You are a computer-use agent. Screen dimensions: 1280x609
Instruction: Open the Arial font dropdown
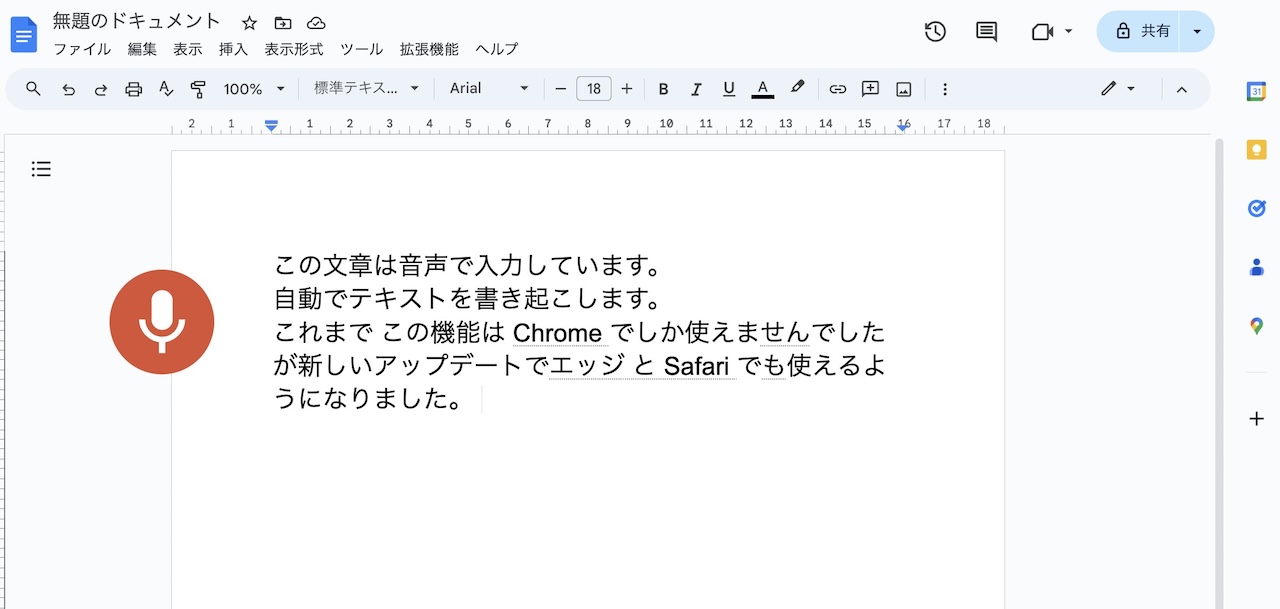point(489,89)
